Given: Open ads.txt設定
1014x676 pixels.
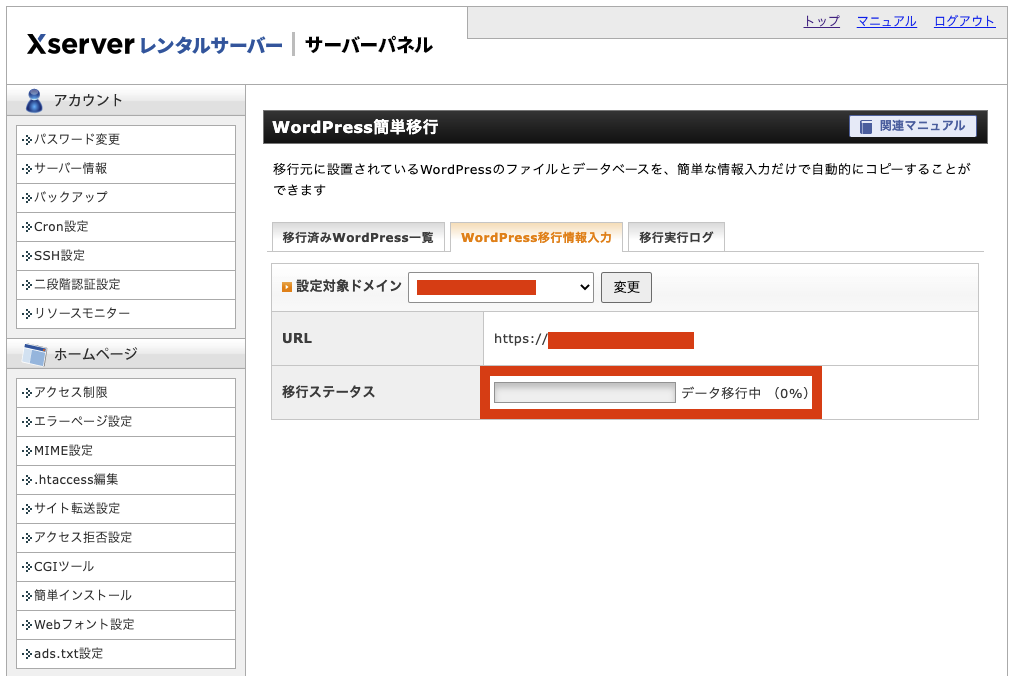Looking at the screenshot, I should click(x=126, y=654).
